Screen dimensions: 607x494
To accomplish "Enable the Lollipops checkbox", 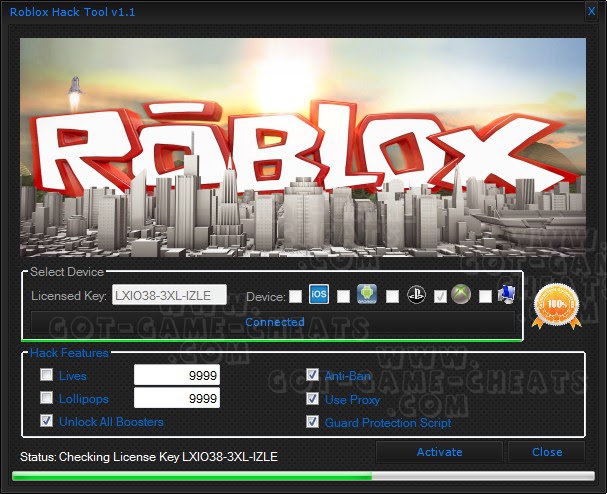I will coord(46,398).
